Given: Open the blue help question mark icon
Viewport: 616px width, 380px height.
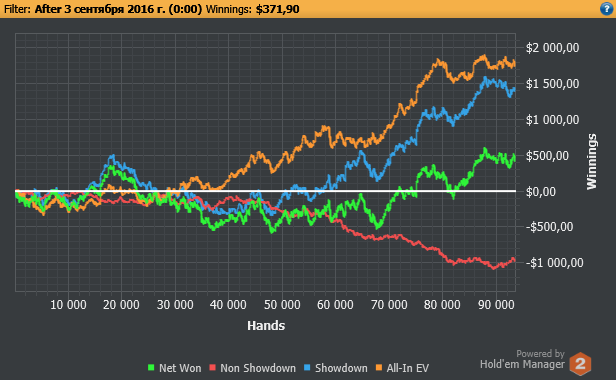Looking at the screenshot, I should [x=607, y=9].
